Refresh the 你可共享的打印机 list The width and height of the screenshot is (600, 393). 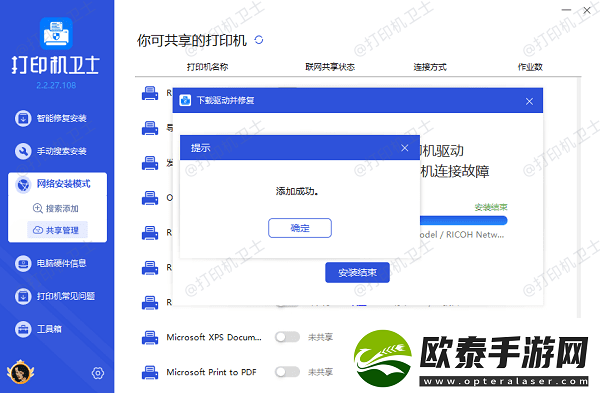pyautogui.click(x=259, y=40)
